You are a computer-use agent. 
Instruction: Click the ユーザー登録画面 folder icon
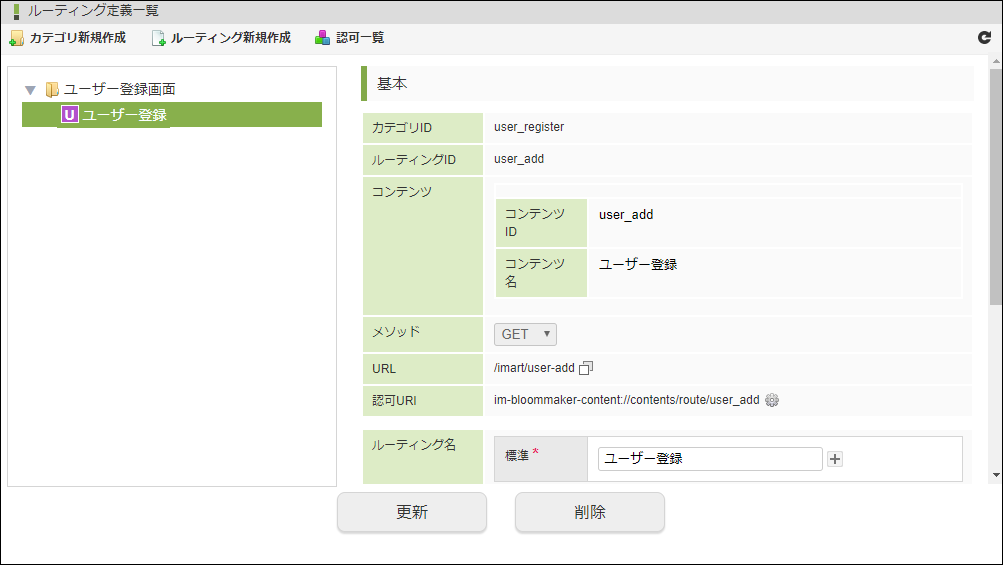coord(52,90)
